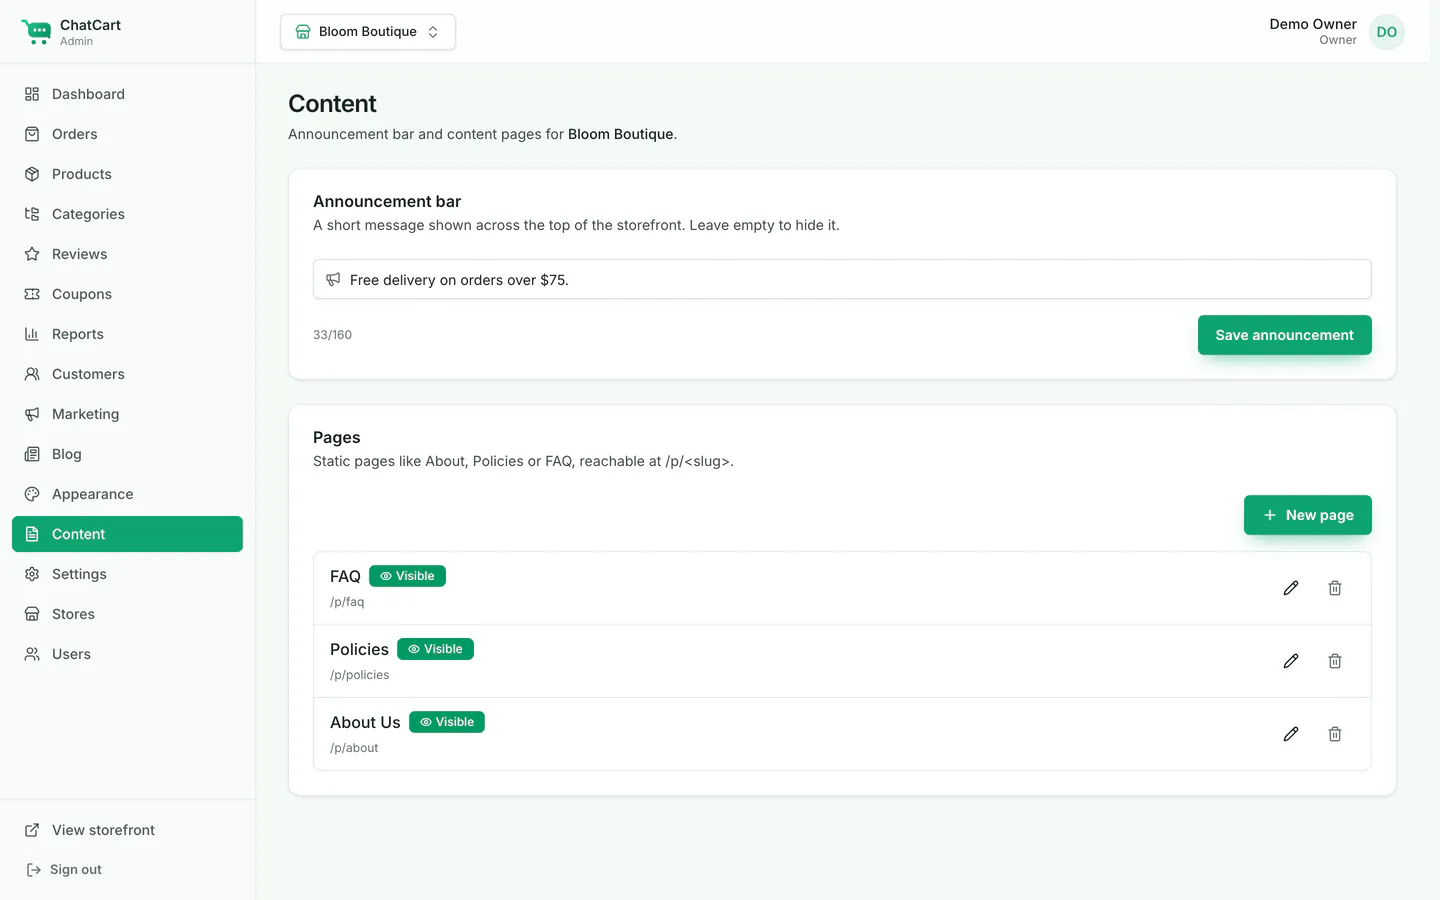Click the Users icon in sidebar

click(32, 654)
